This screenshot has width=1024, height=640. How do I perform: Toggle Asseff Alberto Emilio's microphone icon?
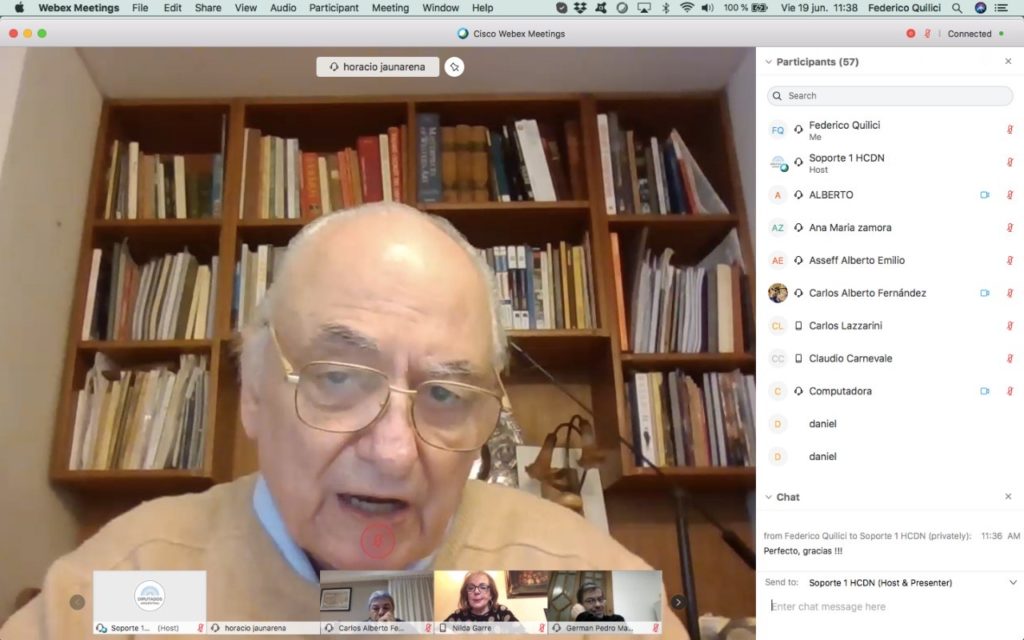point(1010,260)
